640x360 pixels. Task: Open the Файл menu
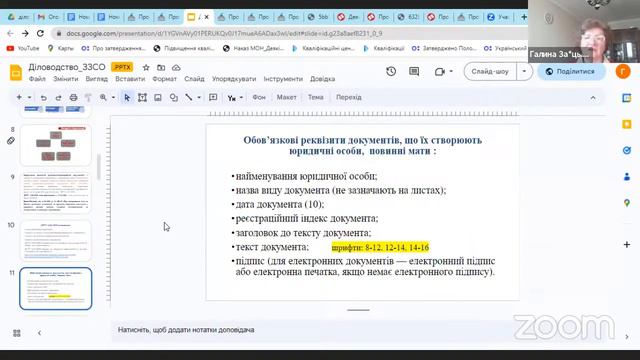37,79
